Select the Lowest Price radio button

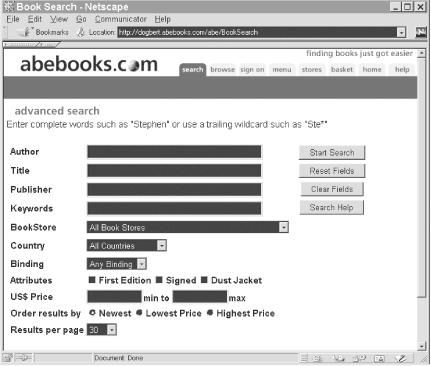pyautogui.click(x=139, y=313)
